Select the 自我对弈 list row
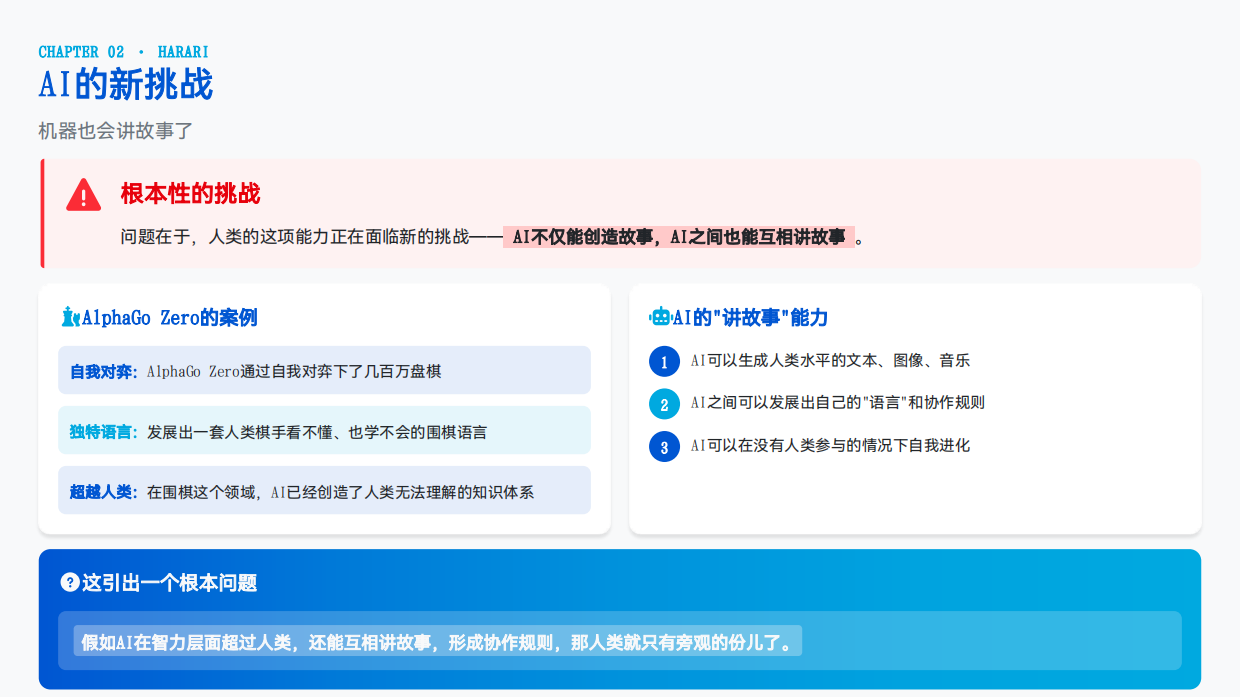Viewport: 1240px width, 697px height. click(x=324, y=370)
